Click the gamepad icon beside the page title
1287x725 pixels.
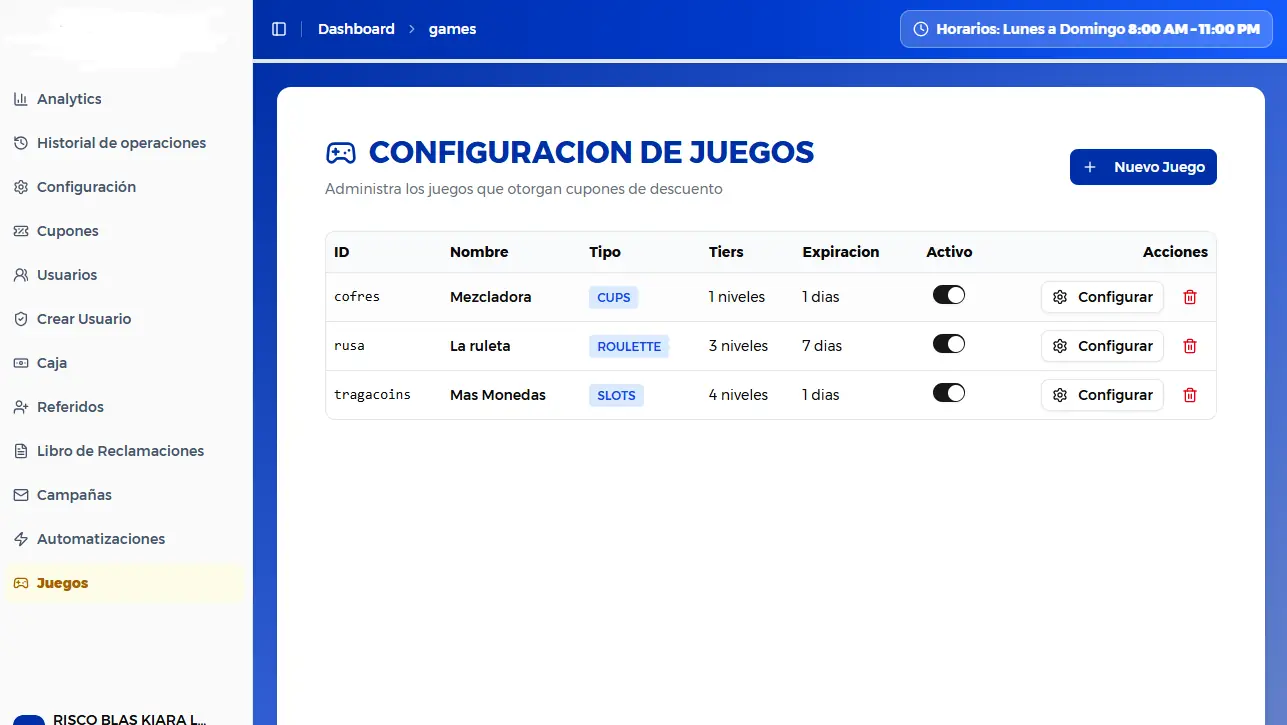click(341, 153)
